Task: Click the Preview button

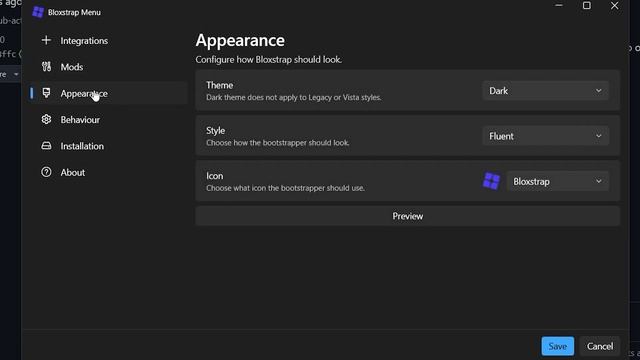Action: pos(407,216)
